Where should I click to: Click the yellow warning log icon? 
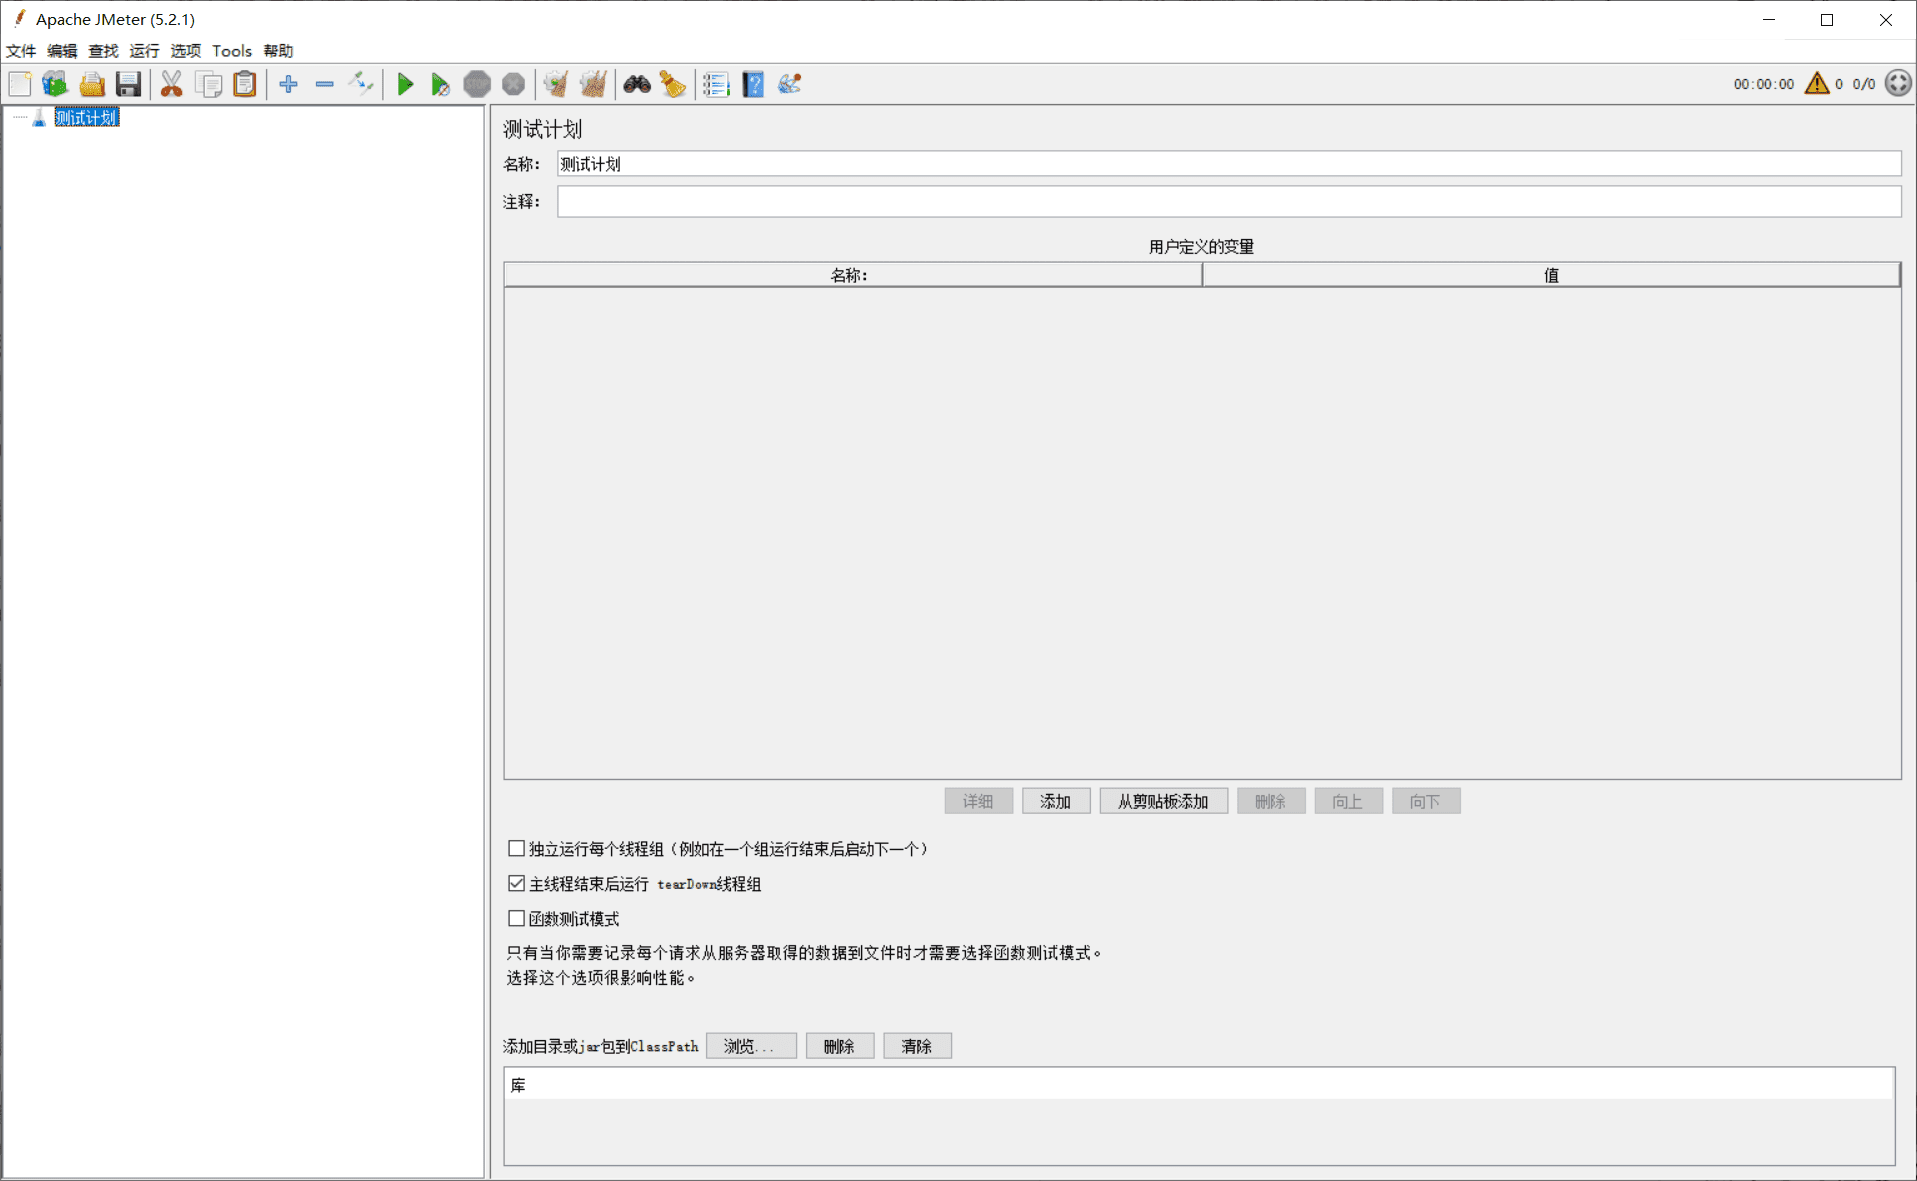tap(1817, 83)
